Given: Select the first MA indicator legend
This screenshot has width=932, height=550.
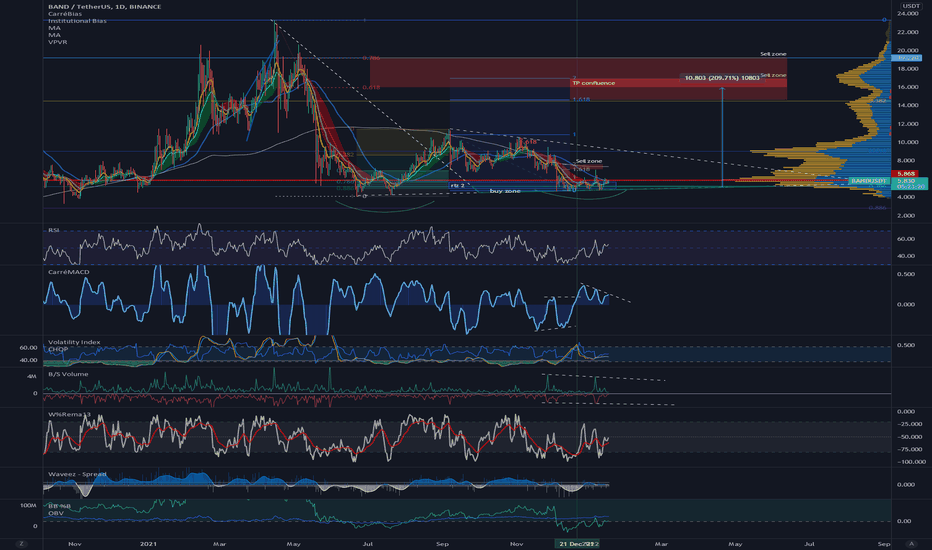Looking at the screenshot, I should pyautogui.click(x=54, y=28).
